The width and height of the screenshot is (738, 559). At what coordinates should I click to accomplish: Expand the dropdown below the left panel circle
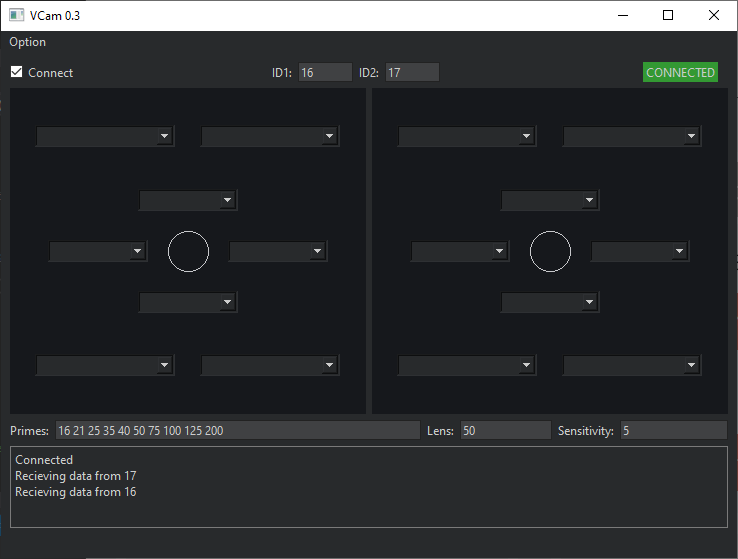point(188,302)
